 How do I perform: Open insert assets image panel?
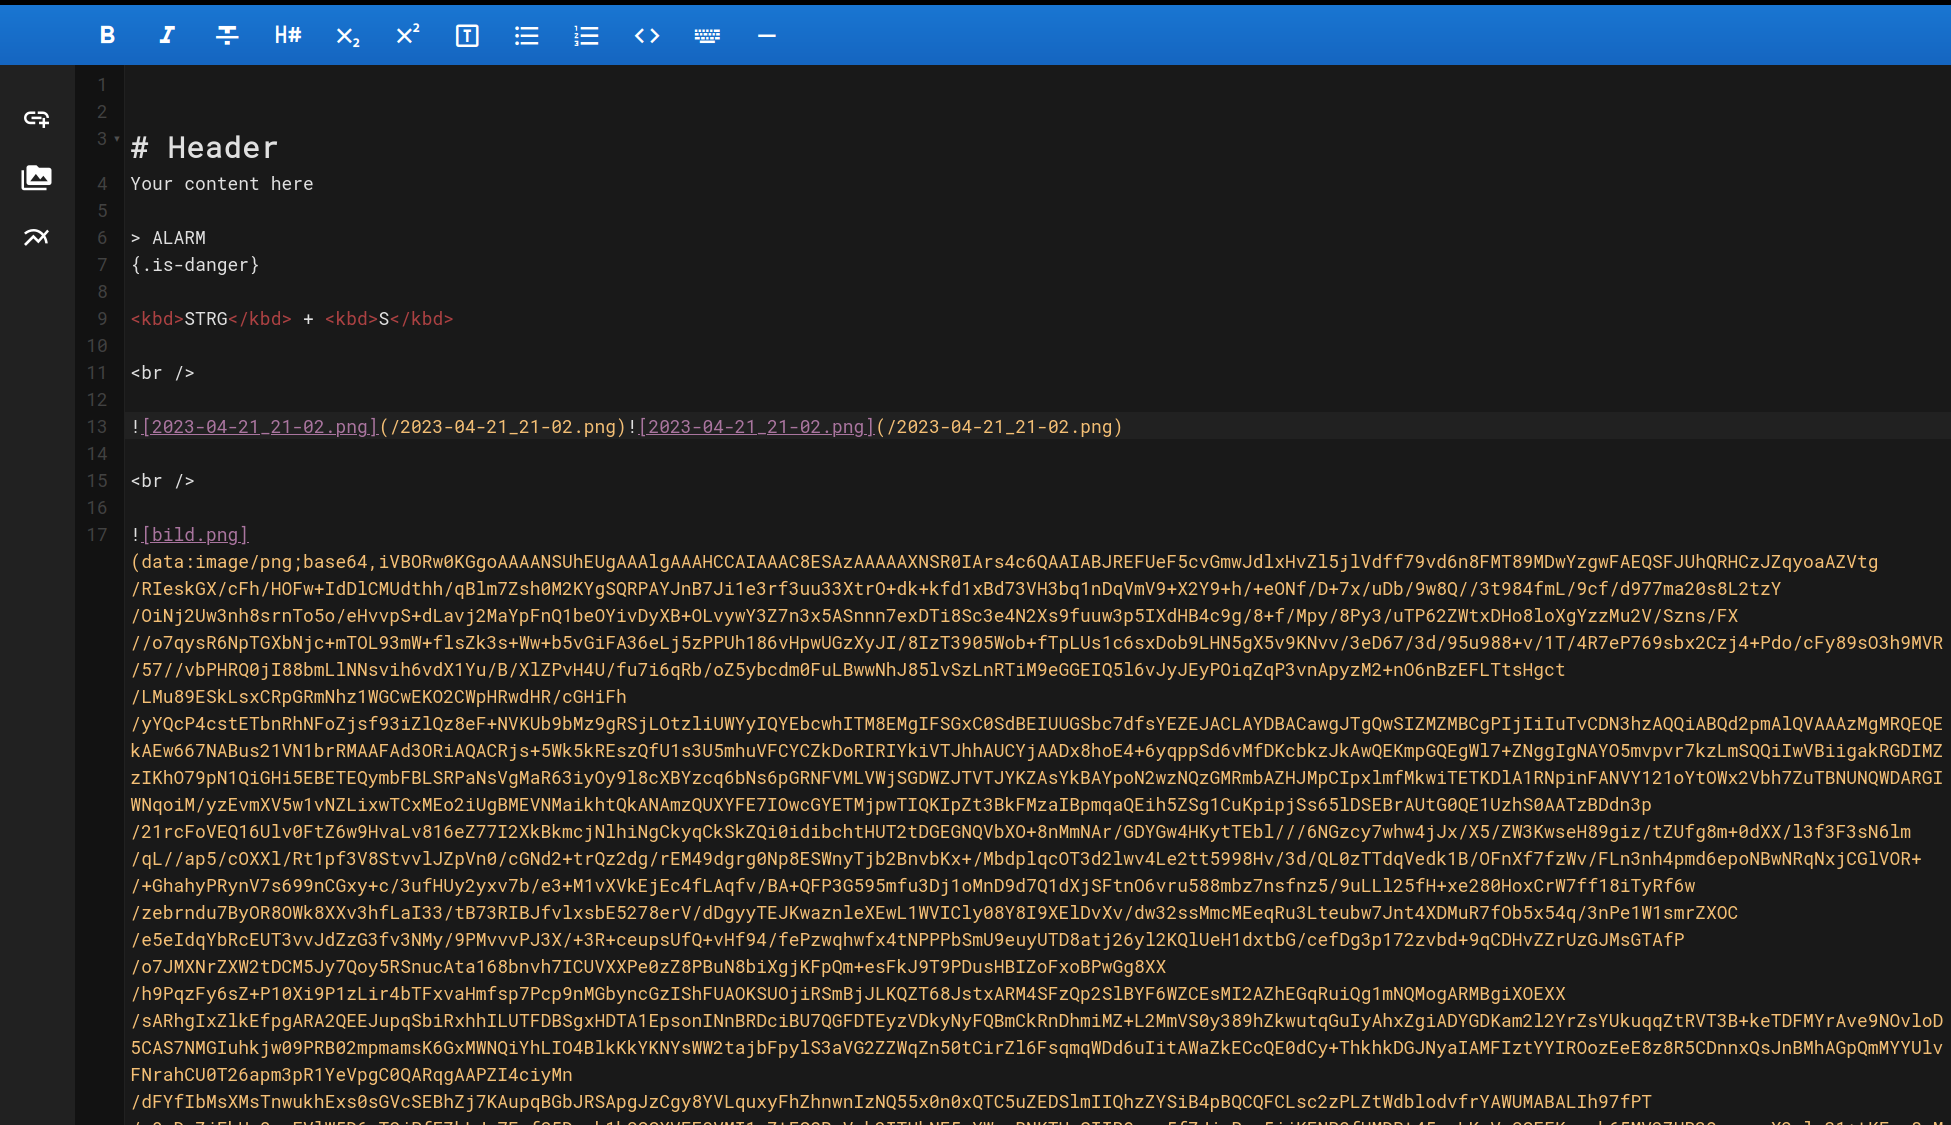pyautogui.click(x=37, y=178)
